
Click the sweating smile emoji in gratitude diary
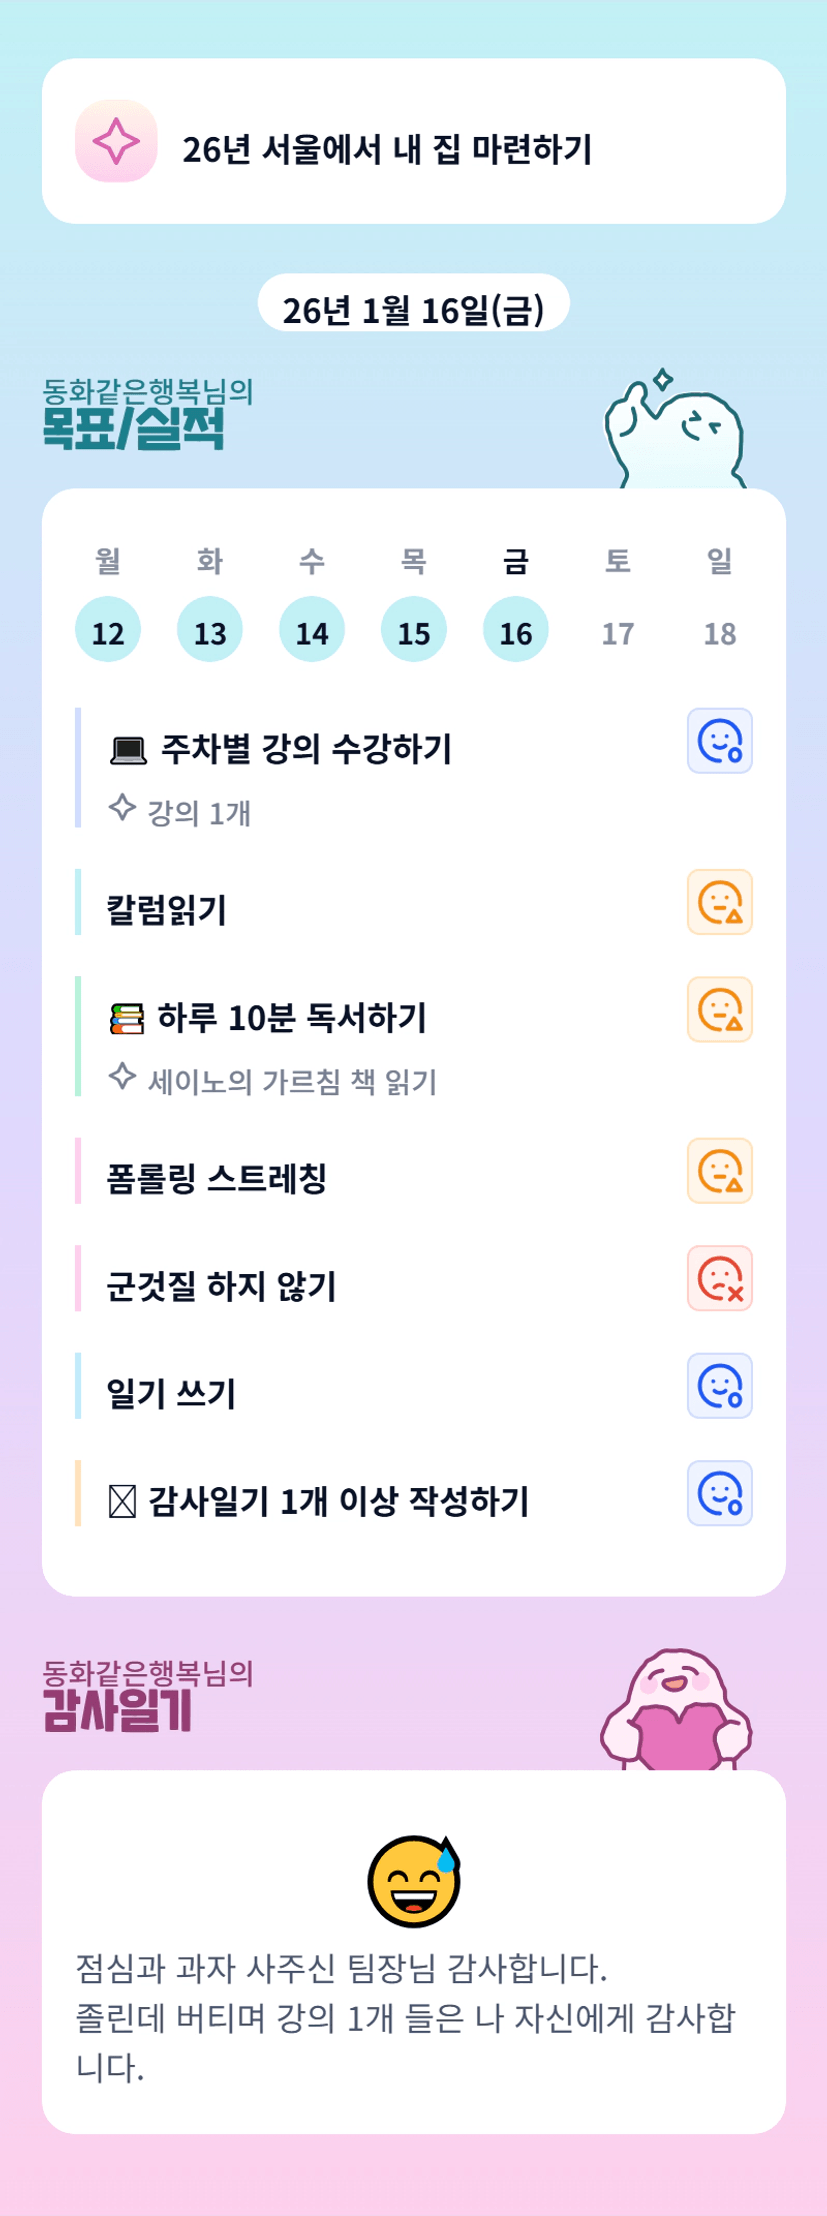pyautogui.click(x=414, y=1881)
